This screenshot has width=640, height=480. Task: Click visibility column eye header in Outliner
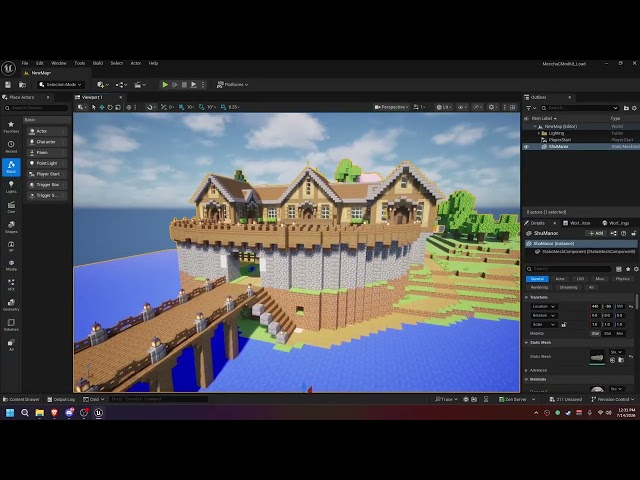point(527,118)
